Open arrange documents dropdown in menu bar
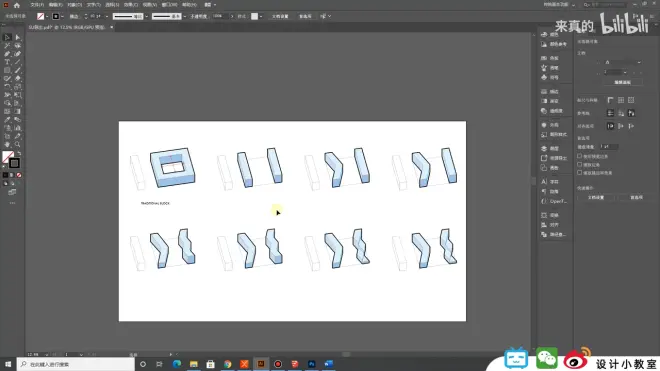Image resolution: width=660 pixels, height=371 pixels. click(210, 5)
